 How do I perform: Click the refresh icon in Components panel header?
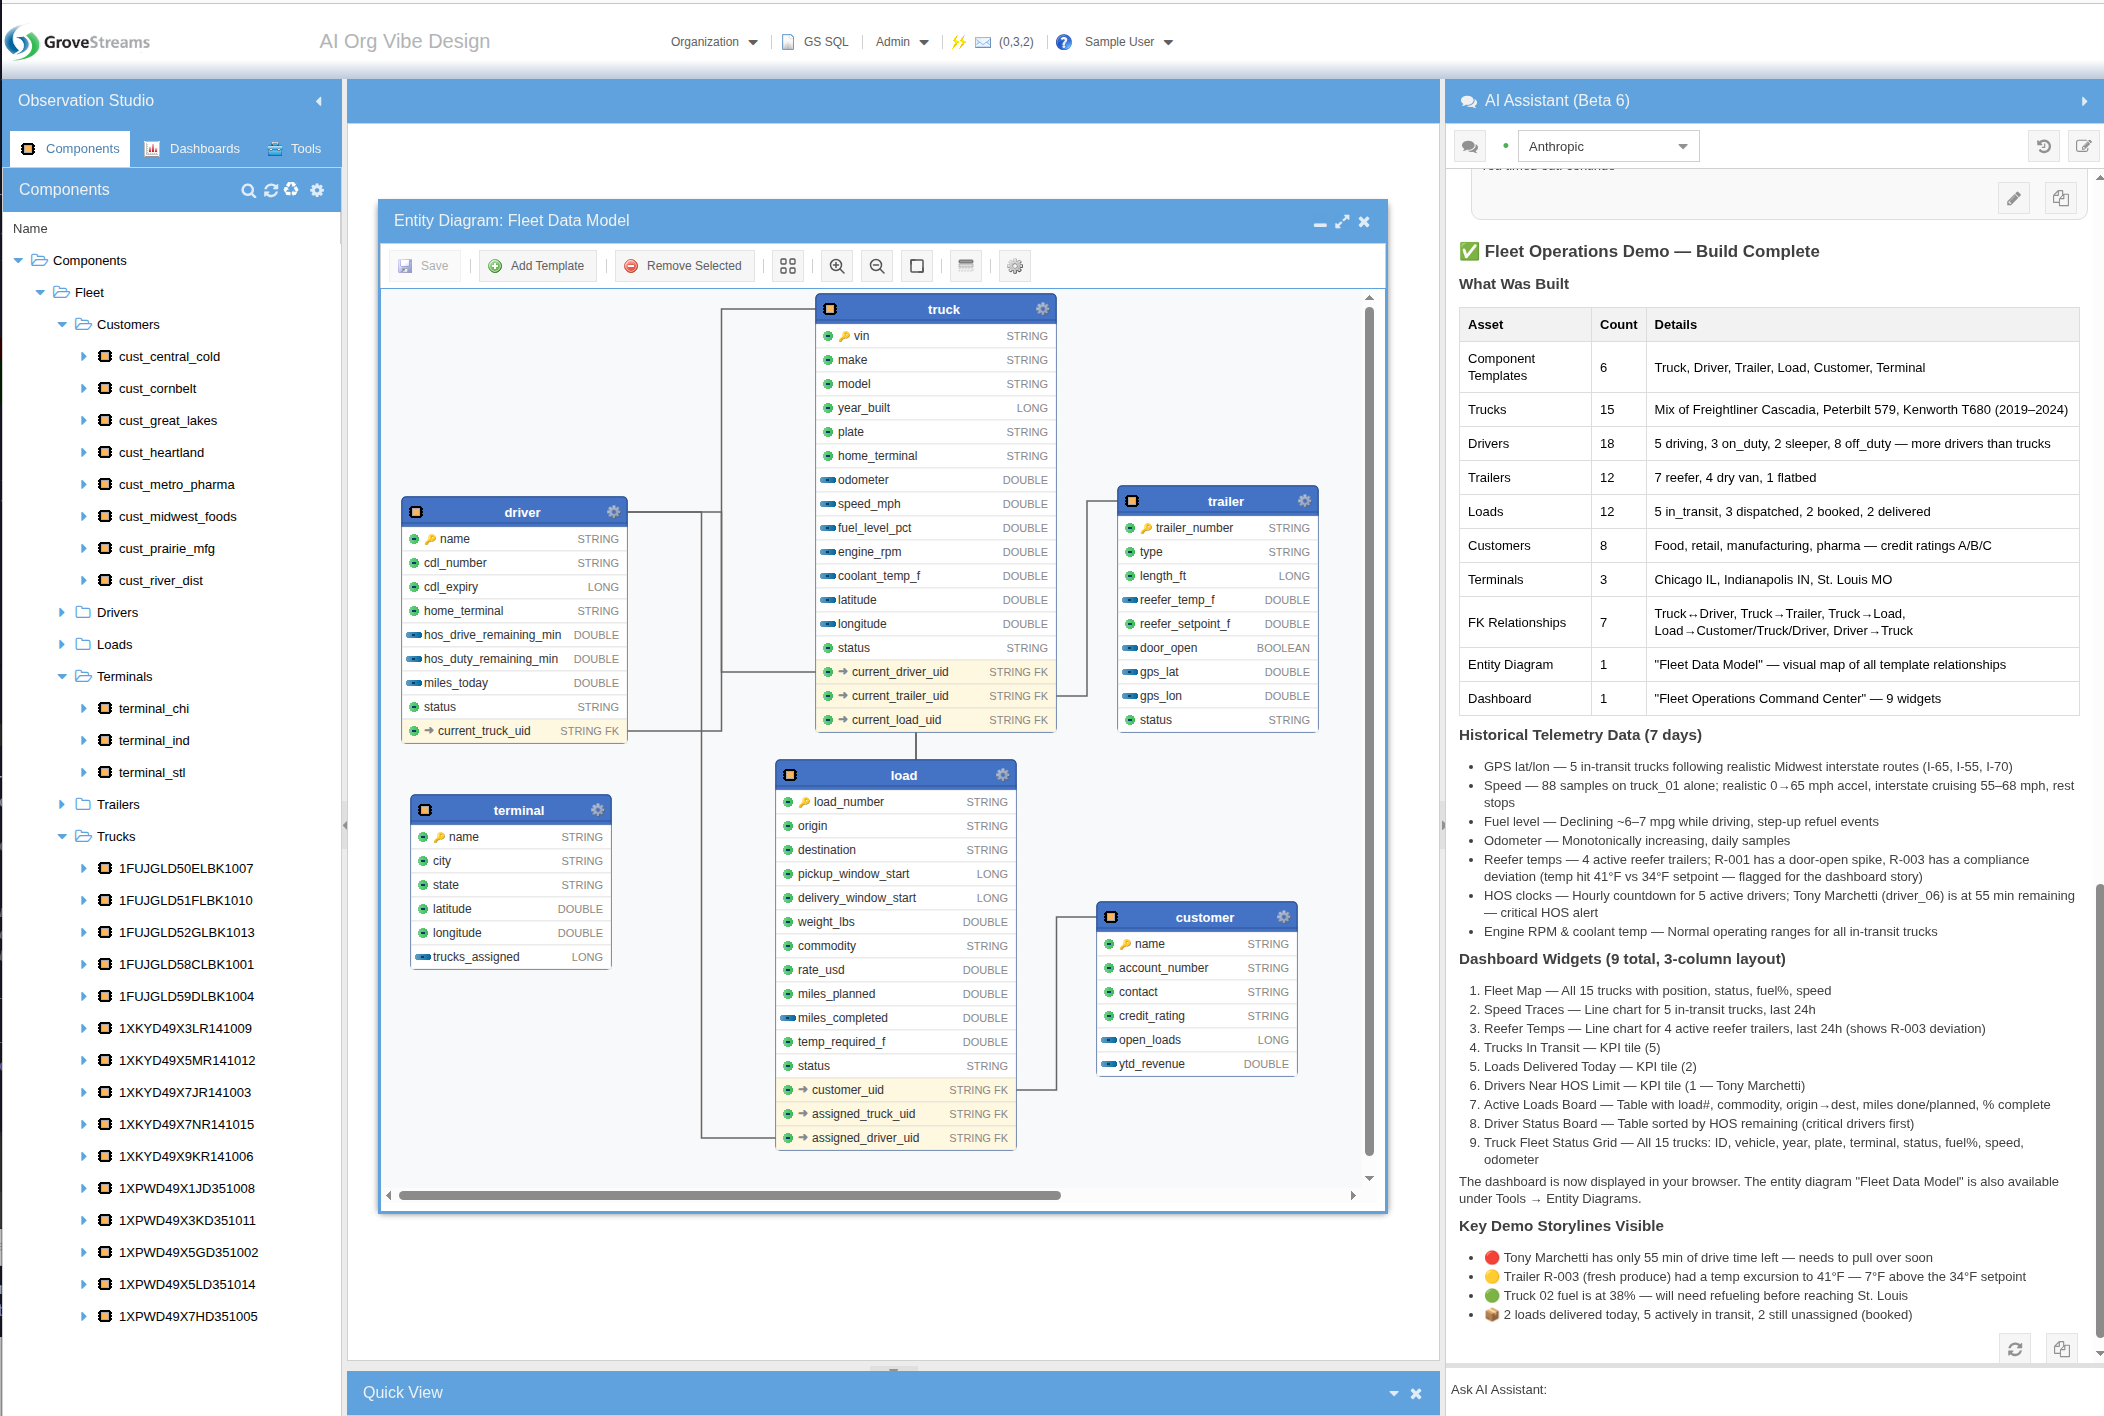pyautogui.click(x=270, y=190)
